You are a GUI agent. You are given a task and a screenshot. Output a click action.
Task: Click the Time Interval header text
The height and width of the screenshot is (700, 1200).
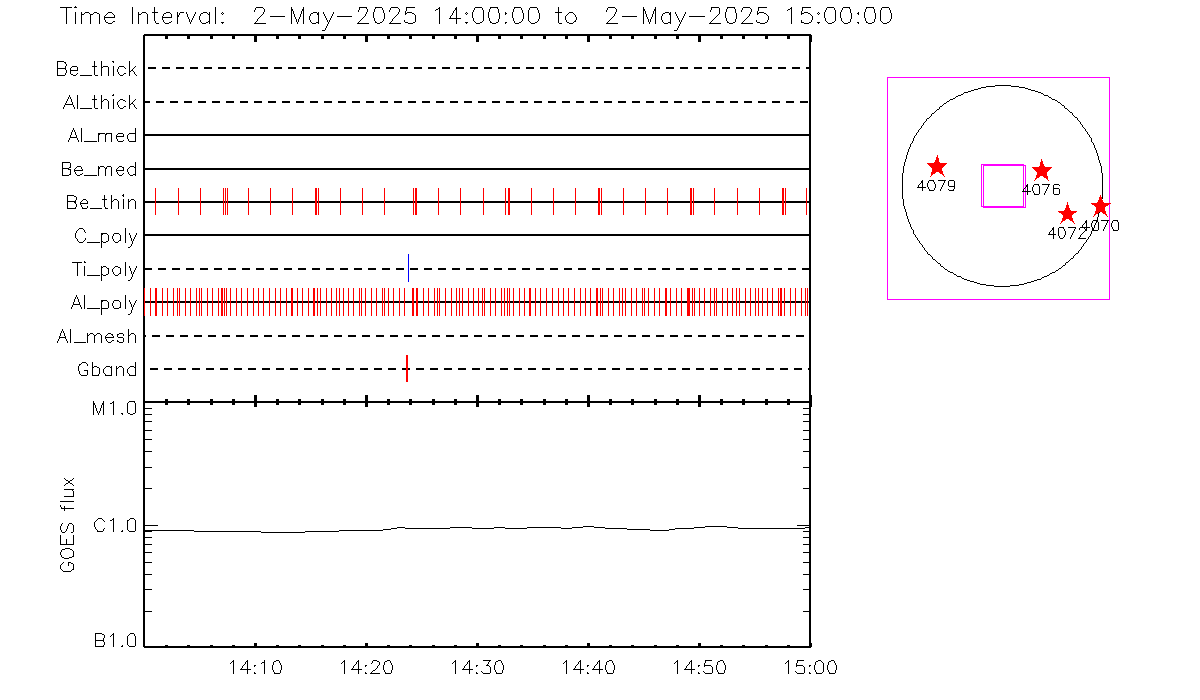tap(476, 17)
